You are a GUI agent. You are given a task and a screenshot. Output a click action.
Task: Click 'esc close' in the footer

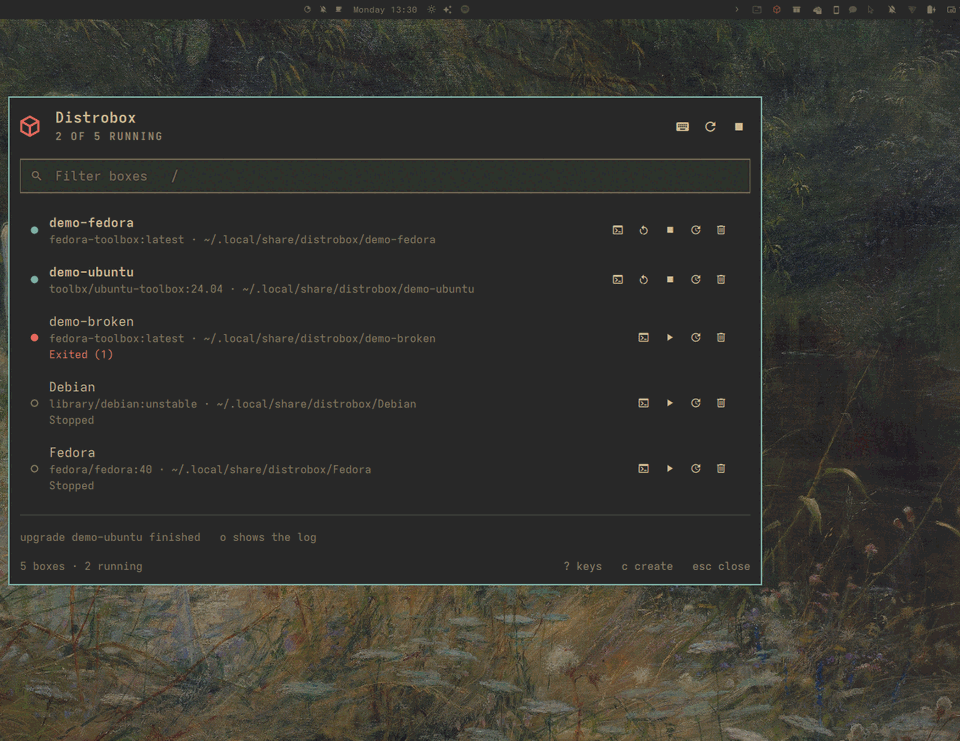(721, 566)
